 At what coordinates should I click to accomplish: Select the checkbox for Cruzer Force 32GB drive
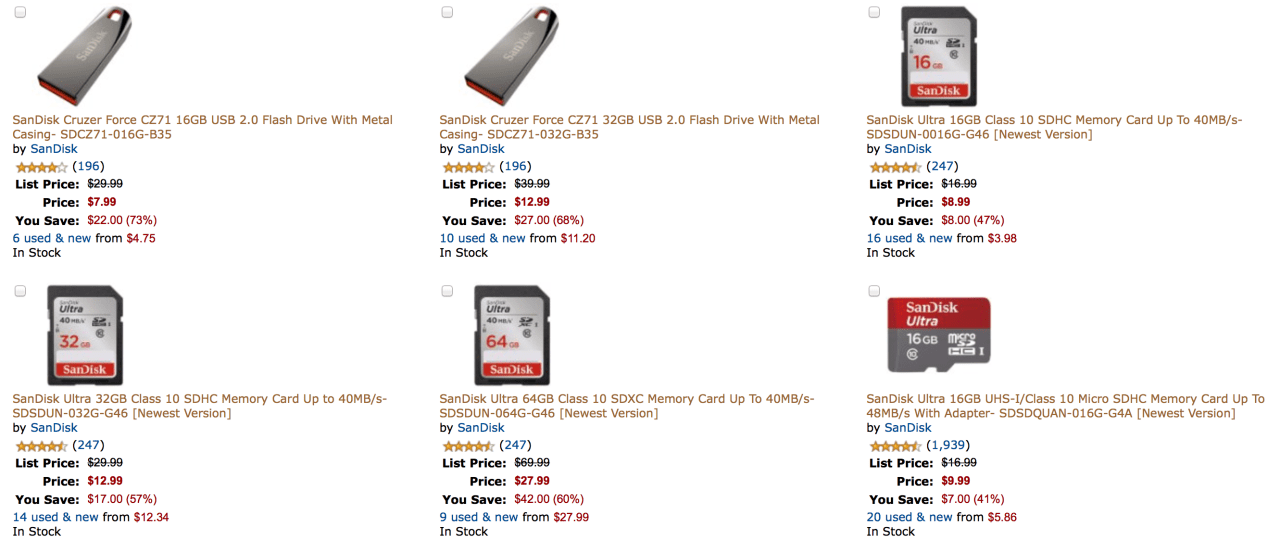pyautogui.click(x=447, y=12)
